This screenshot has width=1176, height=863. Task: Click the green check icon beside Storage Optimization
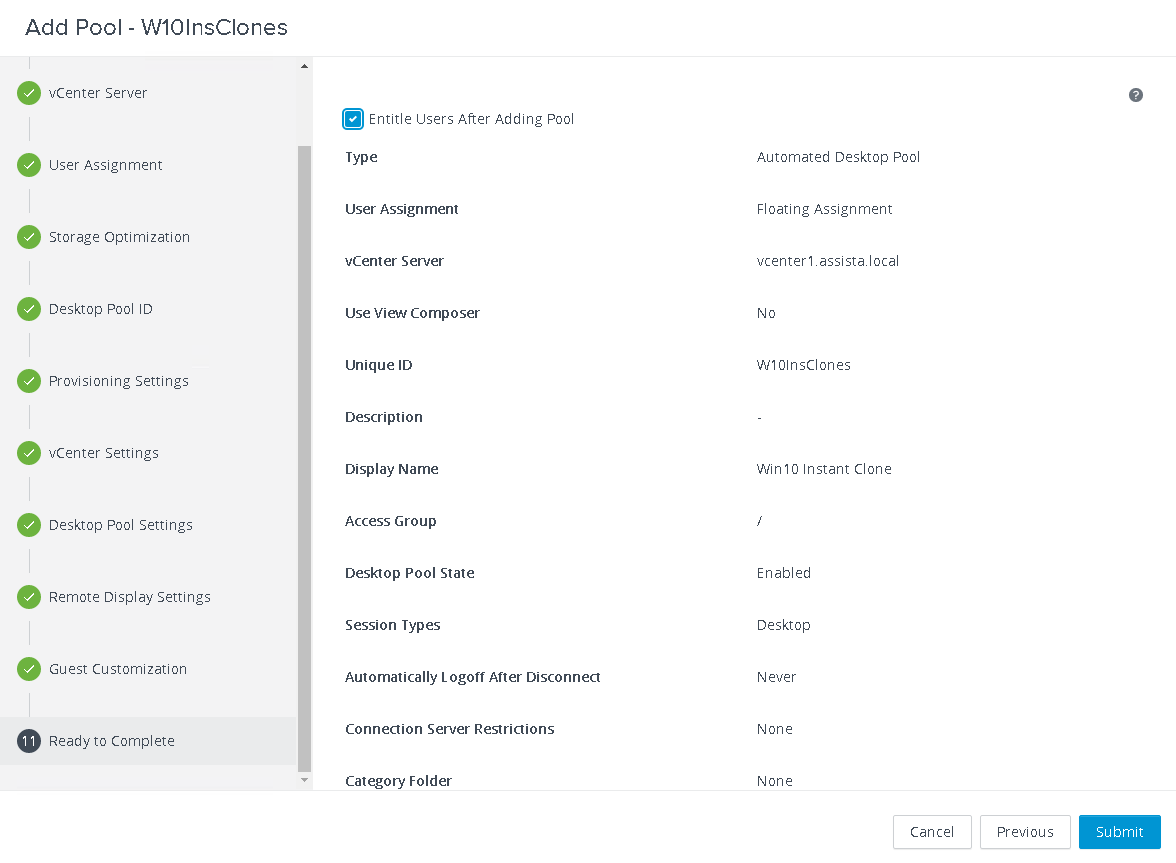tap(28, 237)
